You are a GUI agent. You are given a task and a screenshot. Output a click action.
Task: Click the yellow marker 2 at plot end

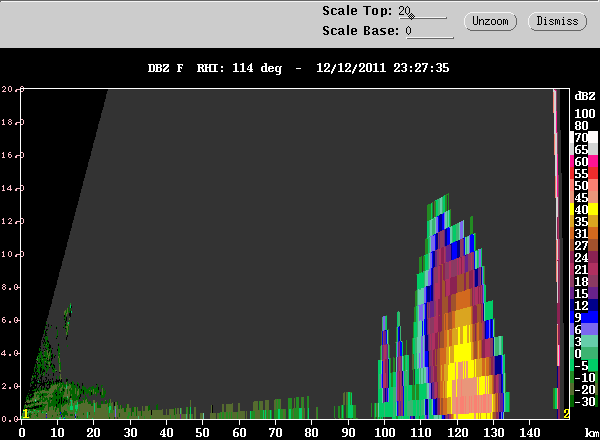pos(566,414)
